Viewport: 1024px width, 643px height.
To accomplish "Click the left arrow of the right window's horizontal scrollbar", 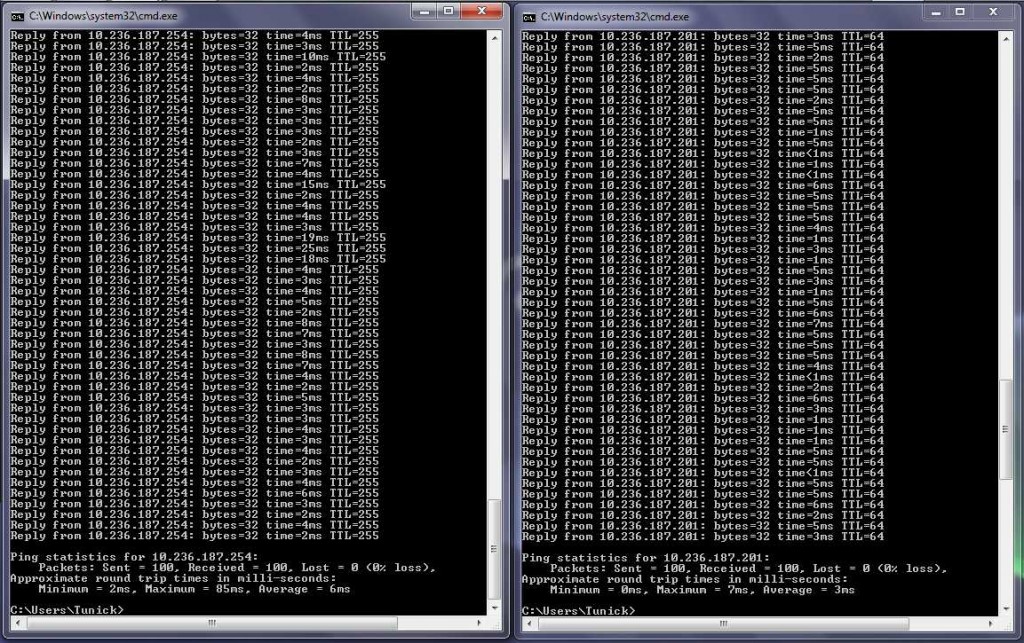I will 528,623.
